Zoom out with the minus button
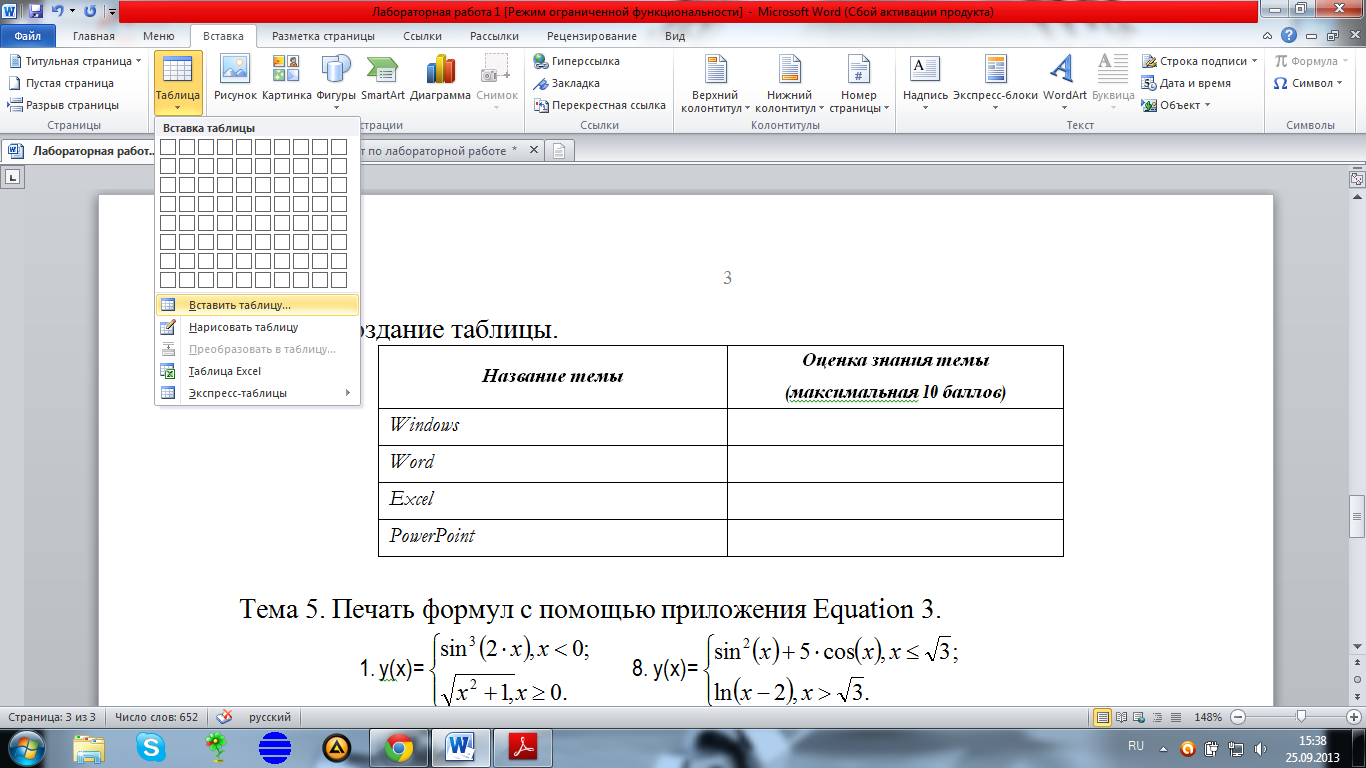 coord(1238,717)
